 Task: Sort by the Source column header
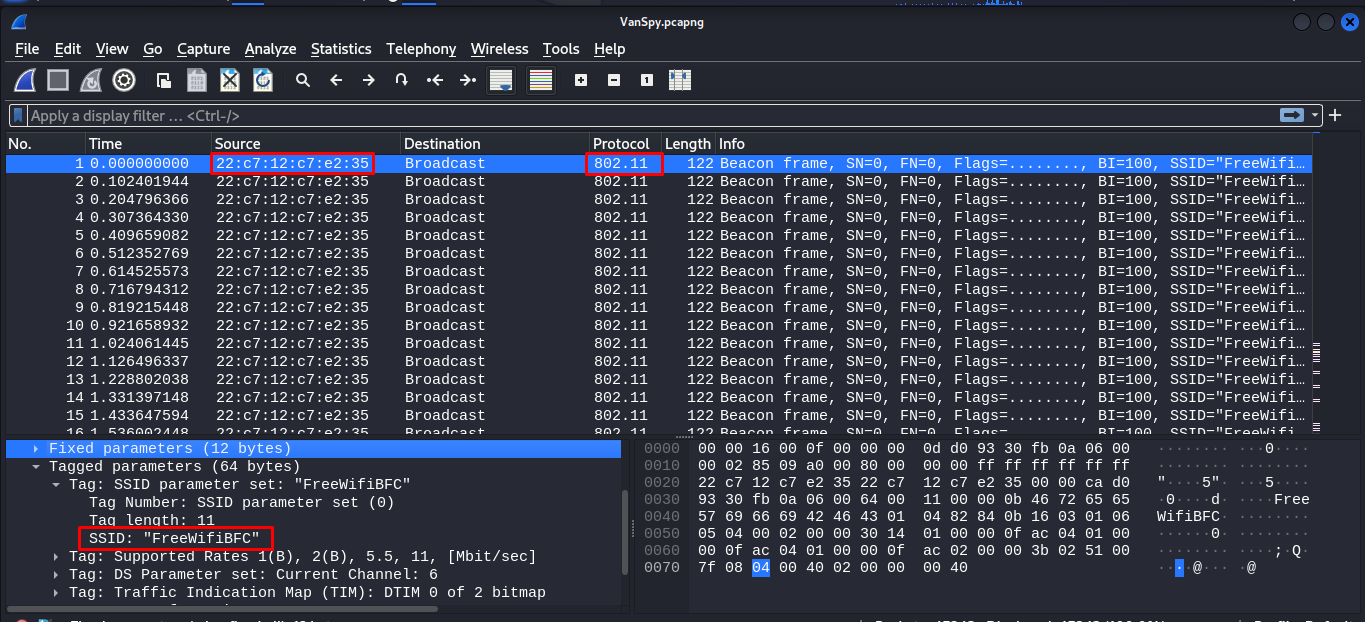point(306,144)
